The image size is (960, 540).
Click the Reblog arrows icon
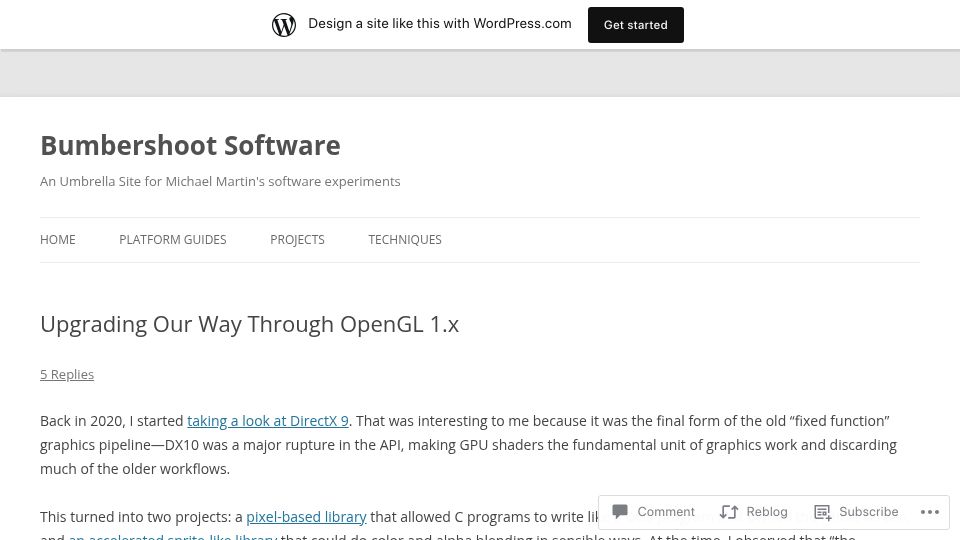coord(729,512)
